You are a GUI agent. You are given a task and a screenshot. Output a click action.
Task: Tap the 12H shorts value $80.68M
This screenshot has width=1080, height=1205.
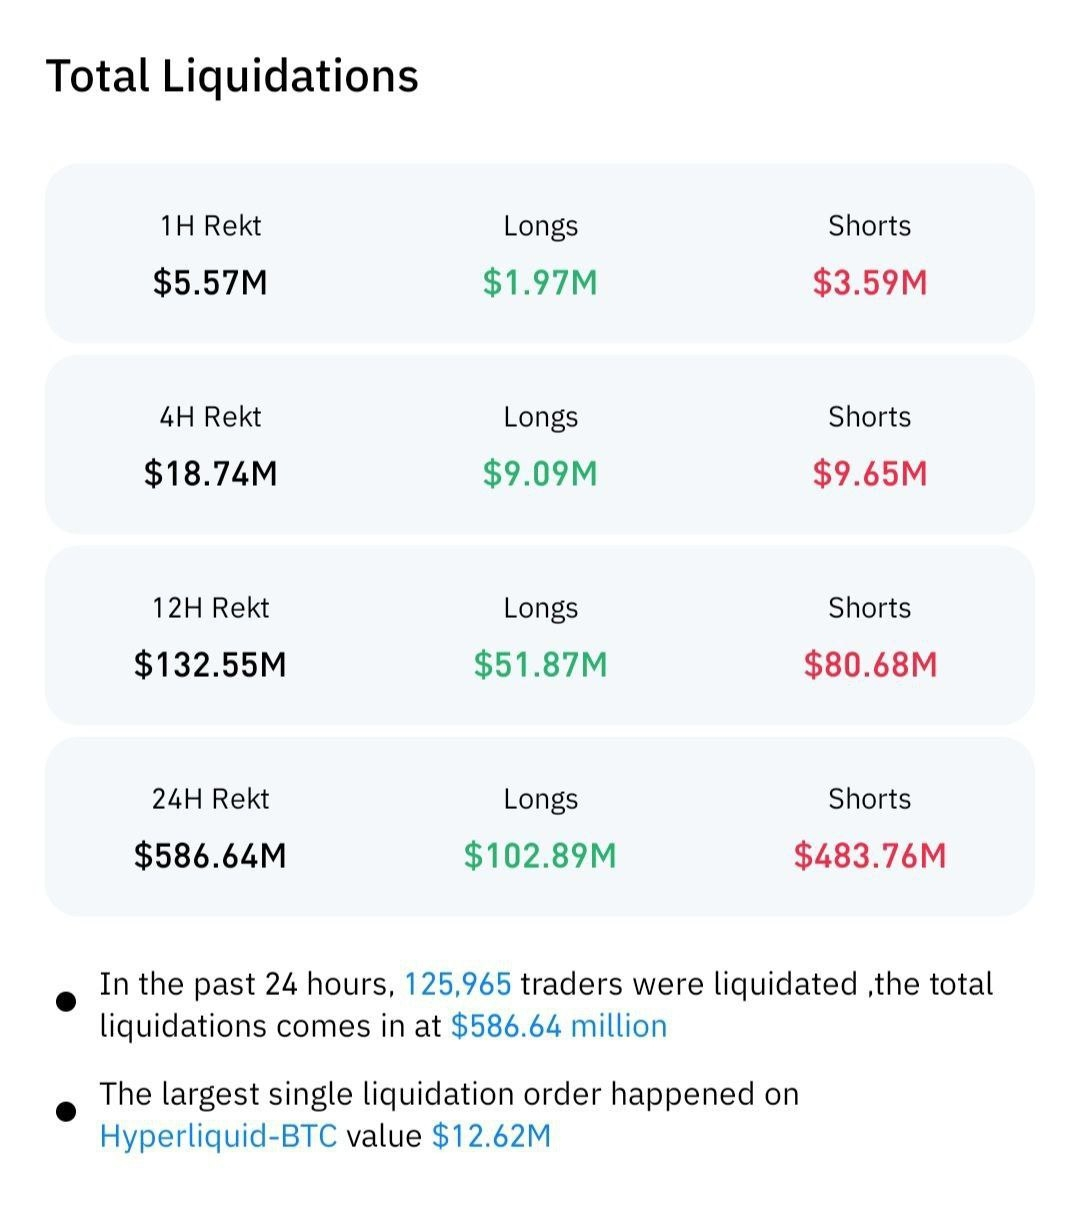click(869, 665)
